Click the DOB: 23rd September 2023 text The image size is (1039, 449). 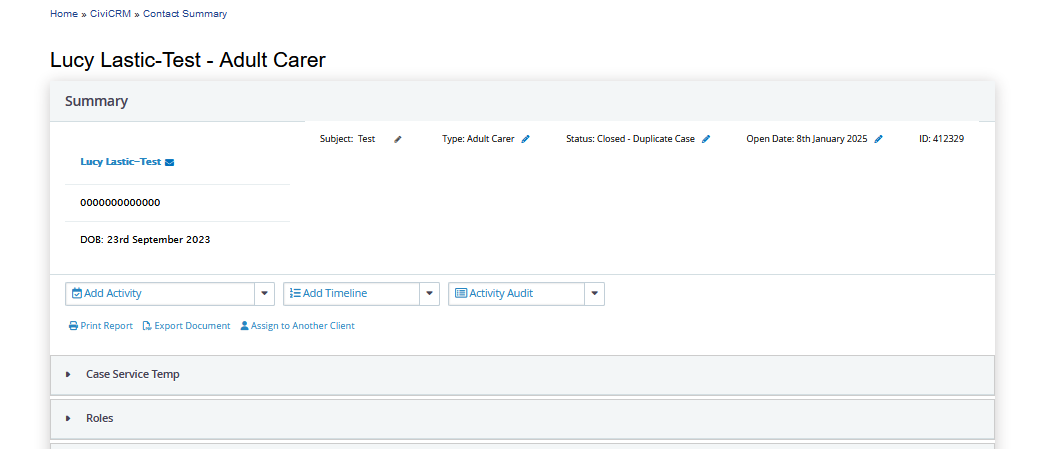145,240
